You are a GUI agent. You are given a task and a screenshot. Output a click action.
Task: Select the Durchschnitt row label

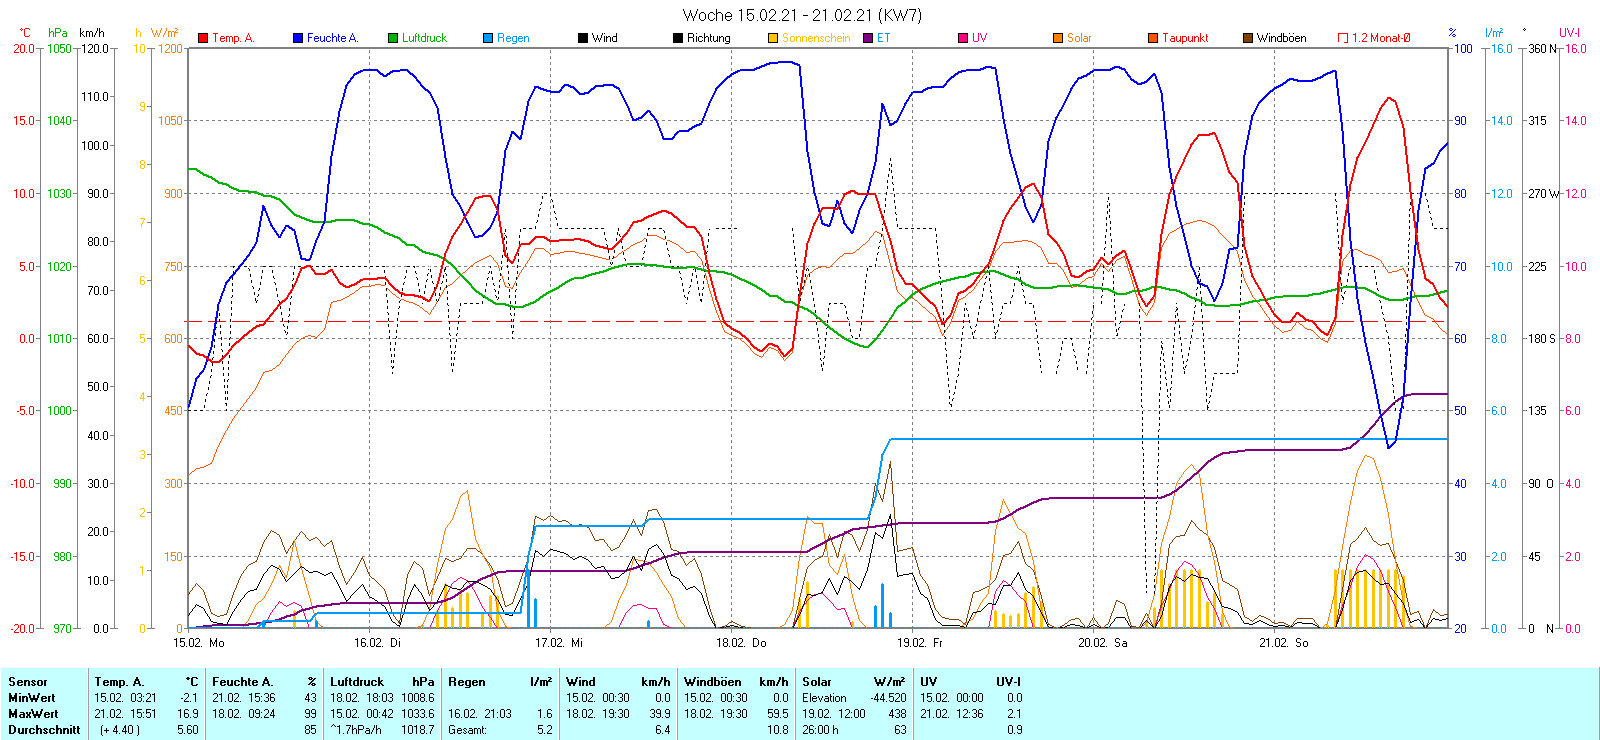(44, 730)
